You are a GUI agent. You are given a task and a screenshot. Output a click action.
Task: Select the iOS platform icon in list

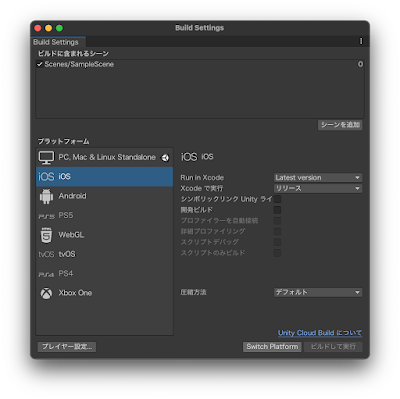point(46,177)
